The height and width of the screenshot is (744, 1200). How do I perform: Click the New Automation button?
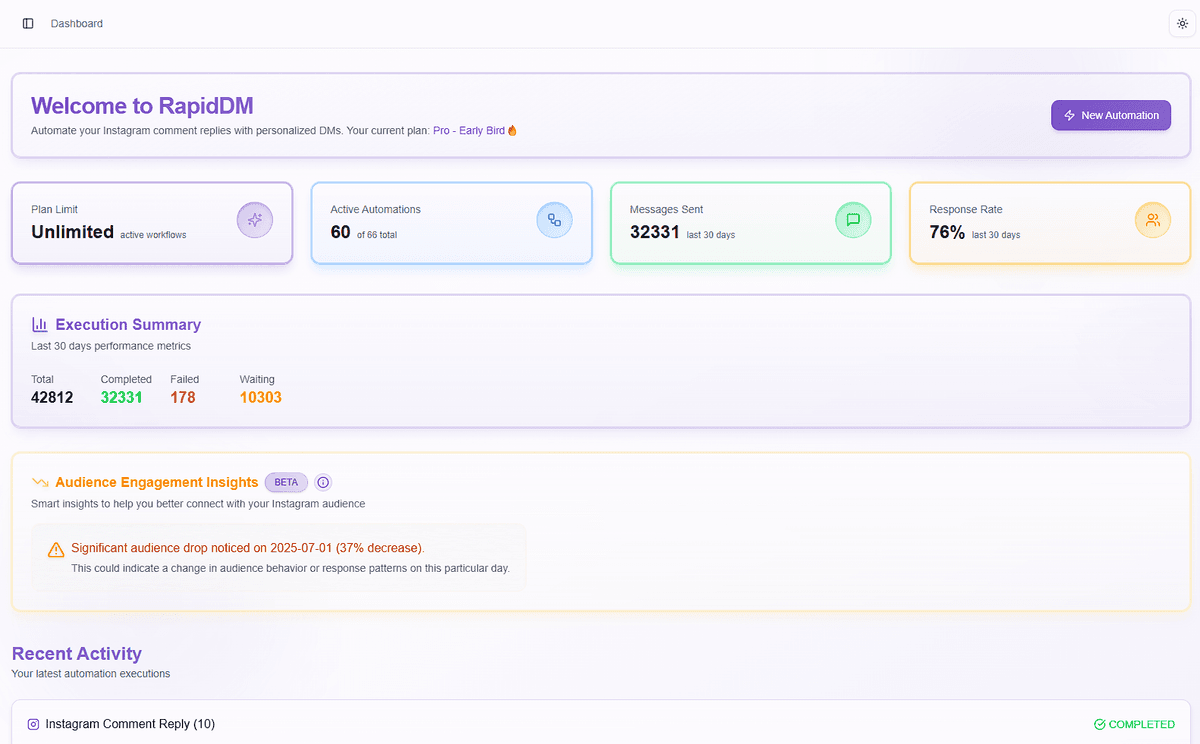[x=1110, y=115]
